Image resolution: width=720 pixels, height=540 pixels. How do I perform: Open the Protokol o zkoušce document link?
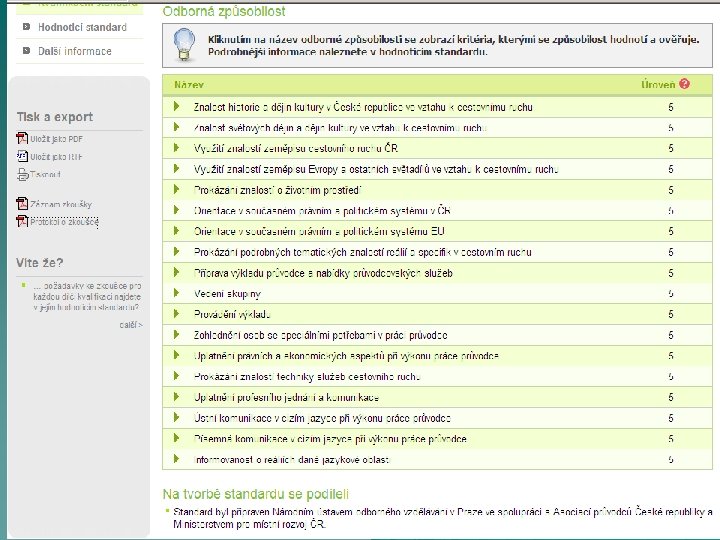65,222
